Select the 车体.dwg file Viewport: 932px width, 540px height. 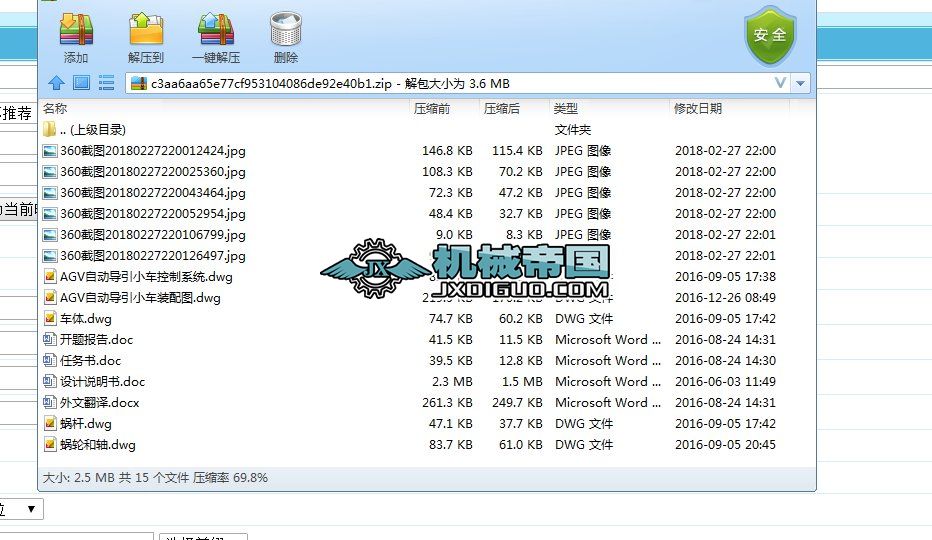click(86, 319)
